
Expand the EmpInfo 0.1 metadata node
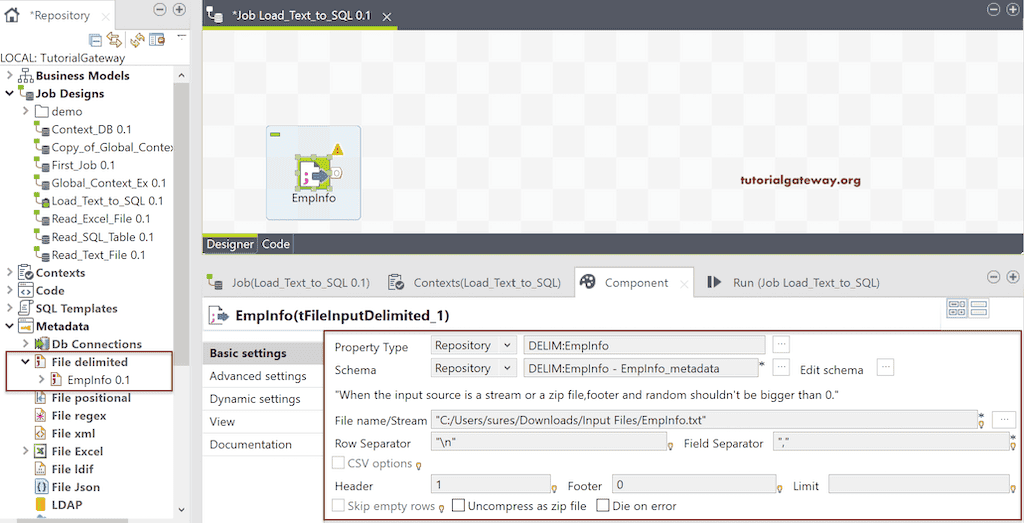[x=41, y=379]
